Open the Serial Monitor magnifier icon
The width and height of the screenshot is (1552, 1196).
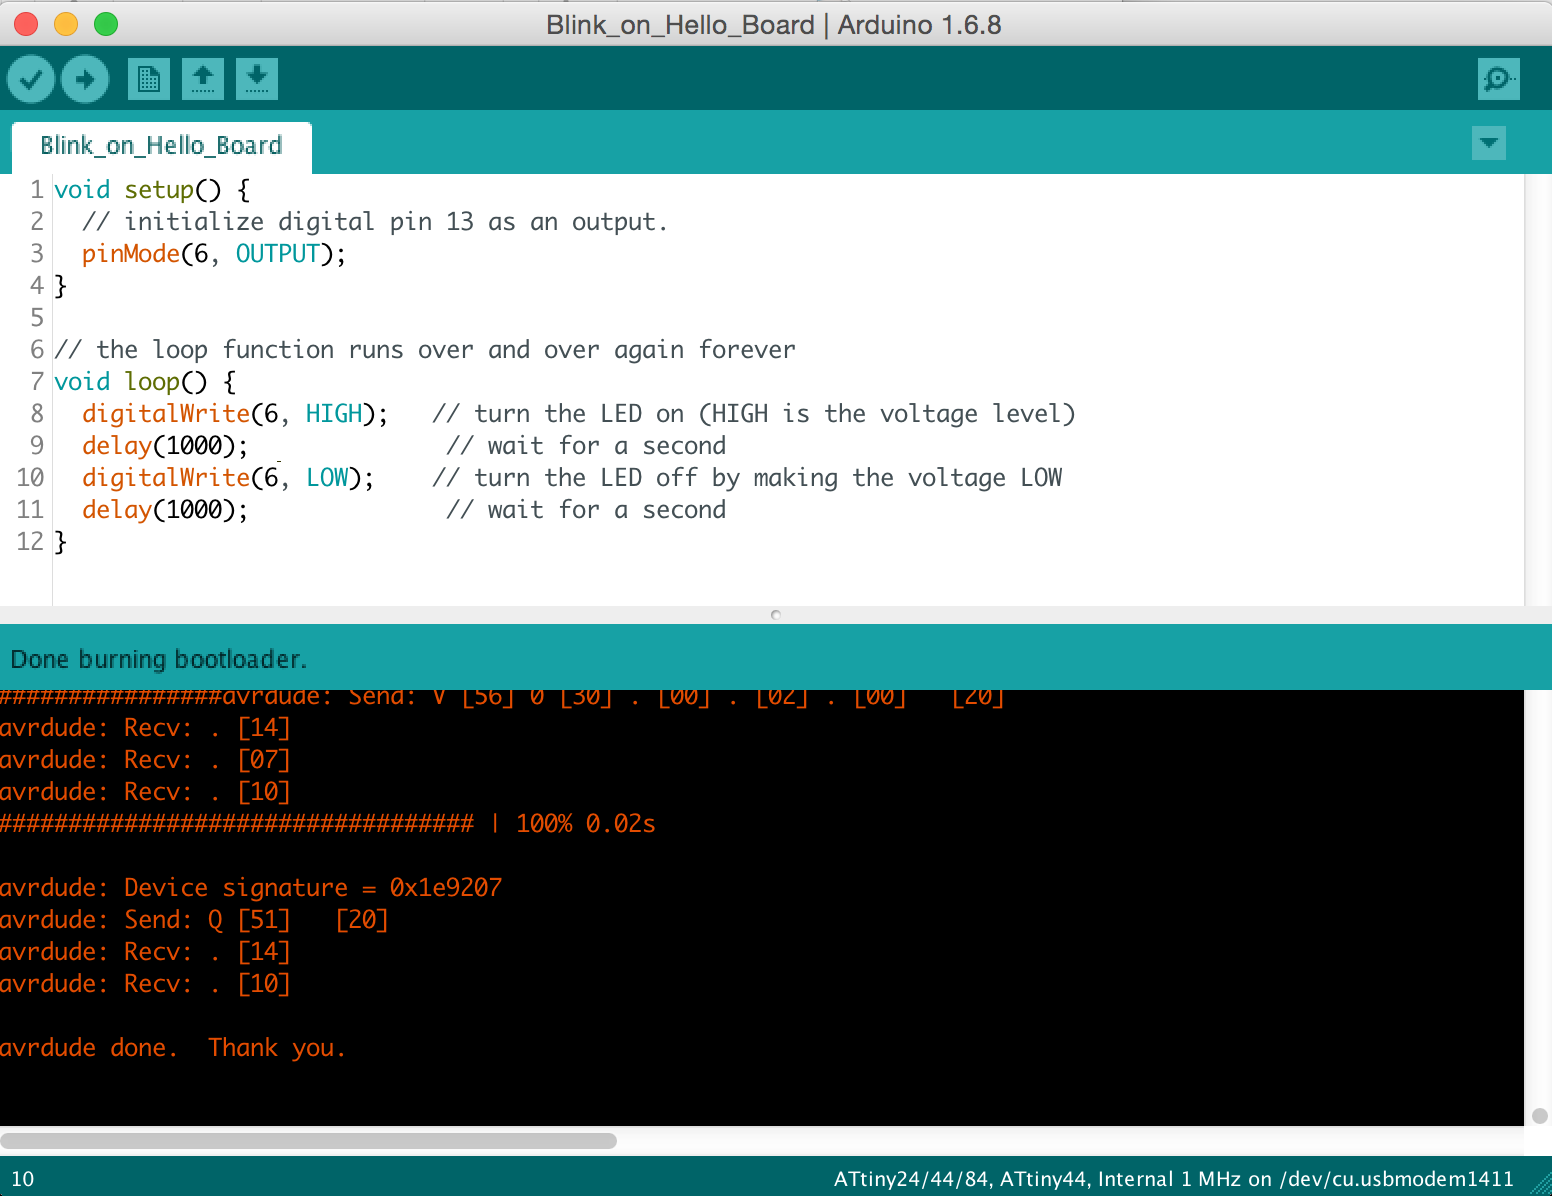[1498, 79]
